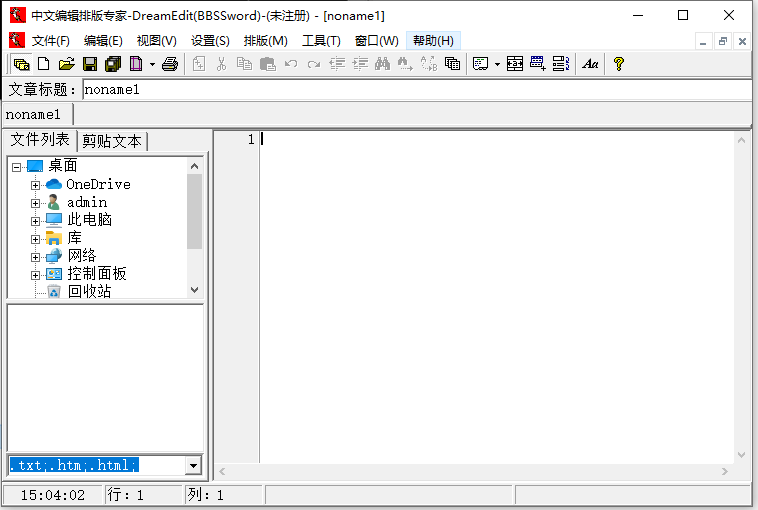The width and height of the screenshot is (758, 510).
Task: Click the editor horizontal scrollbar right arrow
Action: (724, 471)
